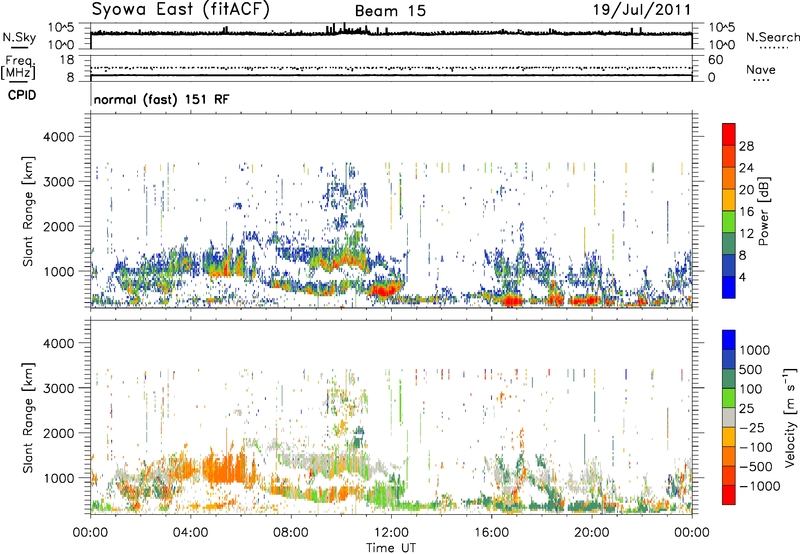
Task: Click the date "19/Jul/2011"
Action: pos(642,9)
